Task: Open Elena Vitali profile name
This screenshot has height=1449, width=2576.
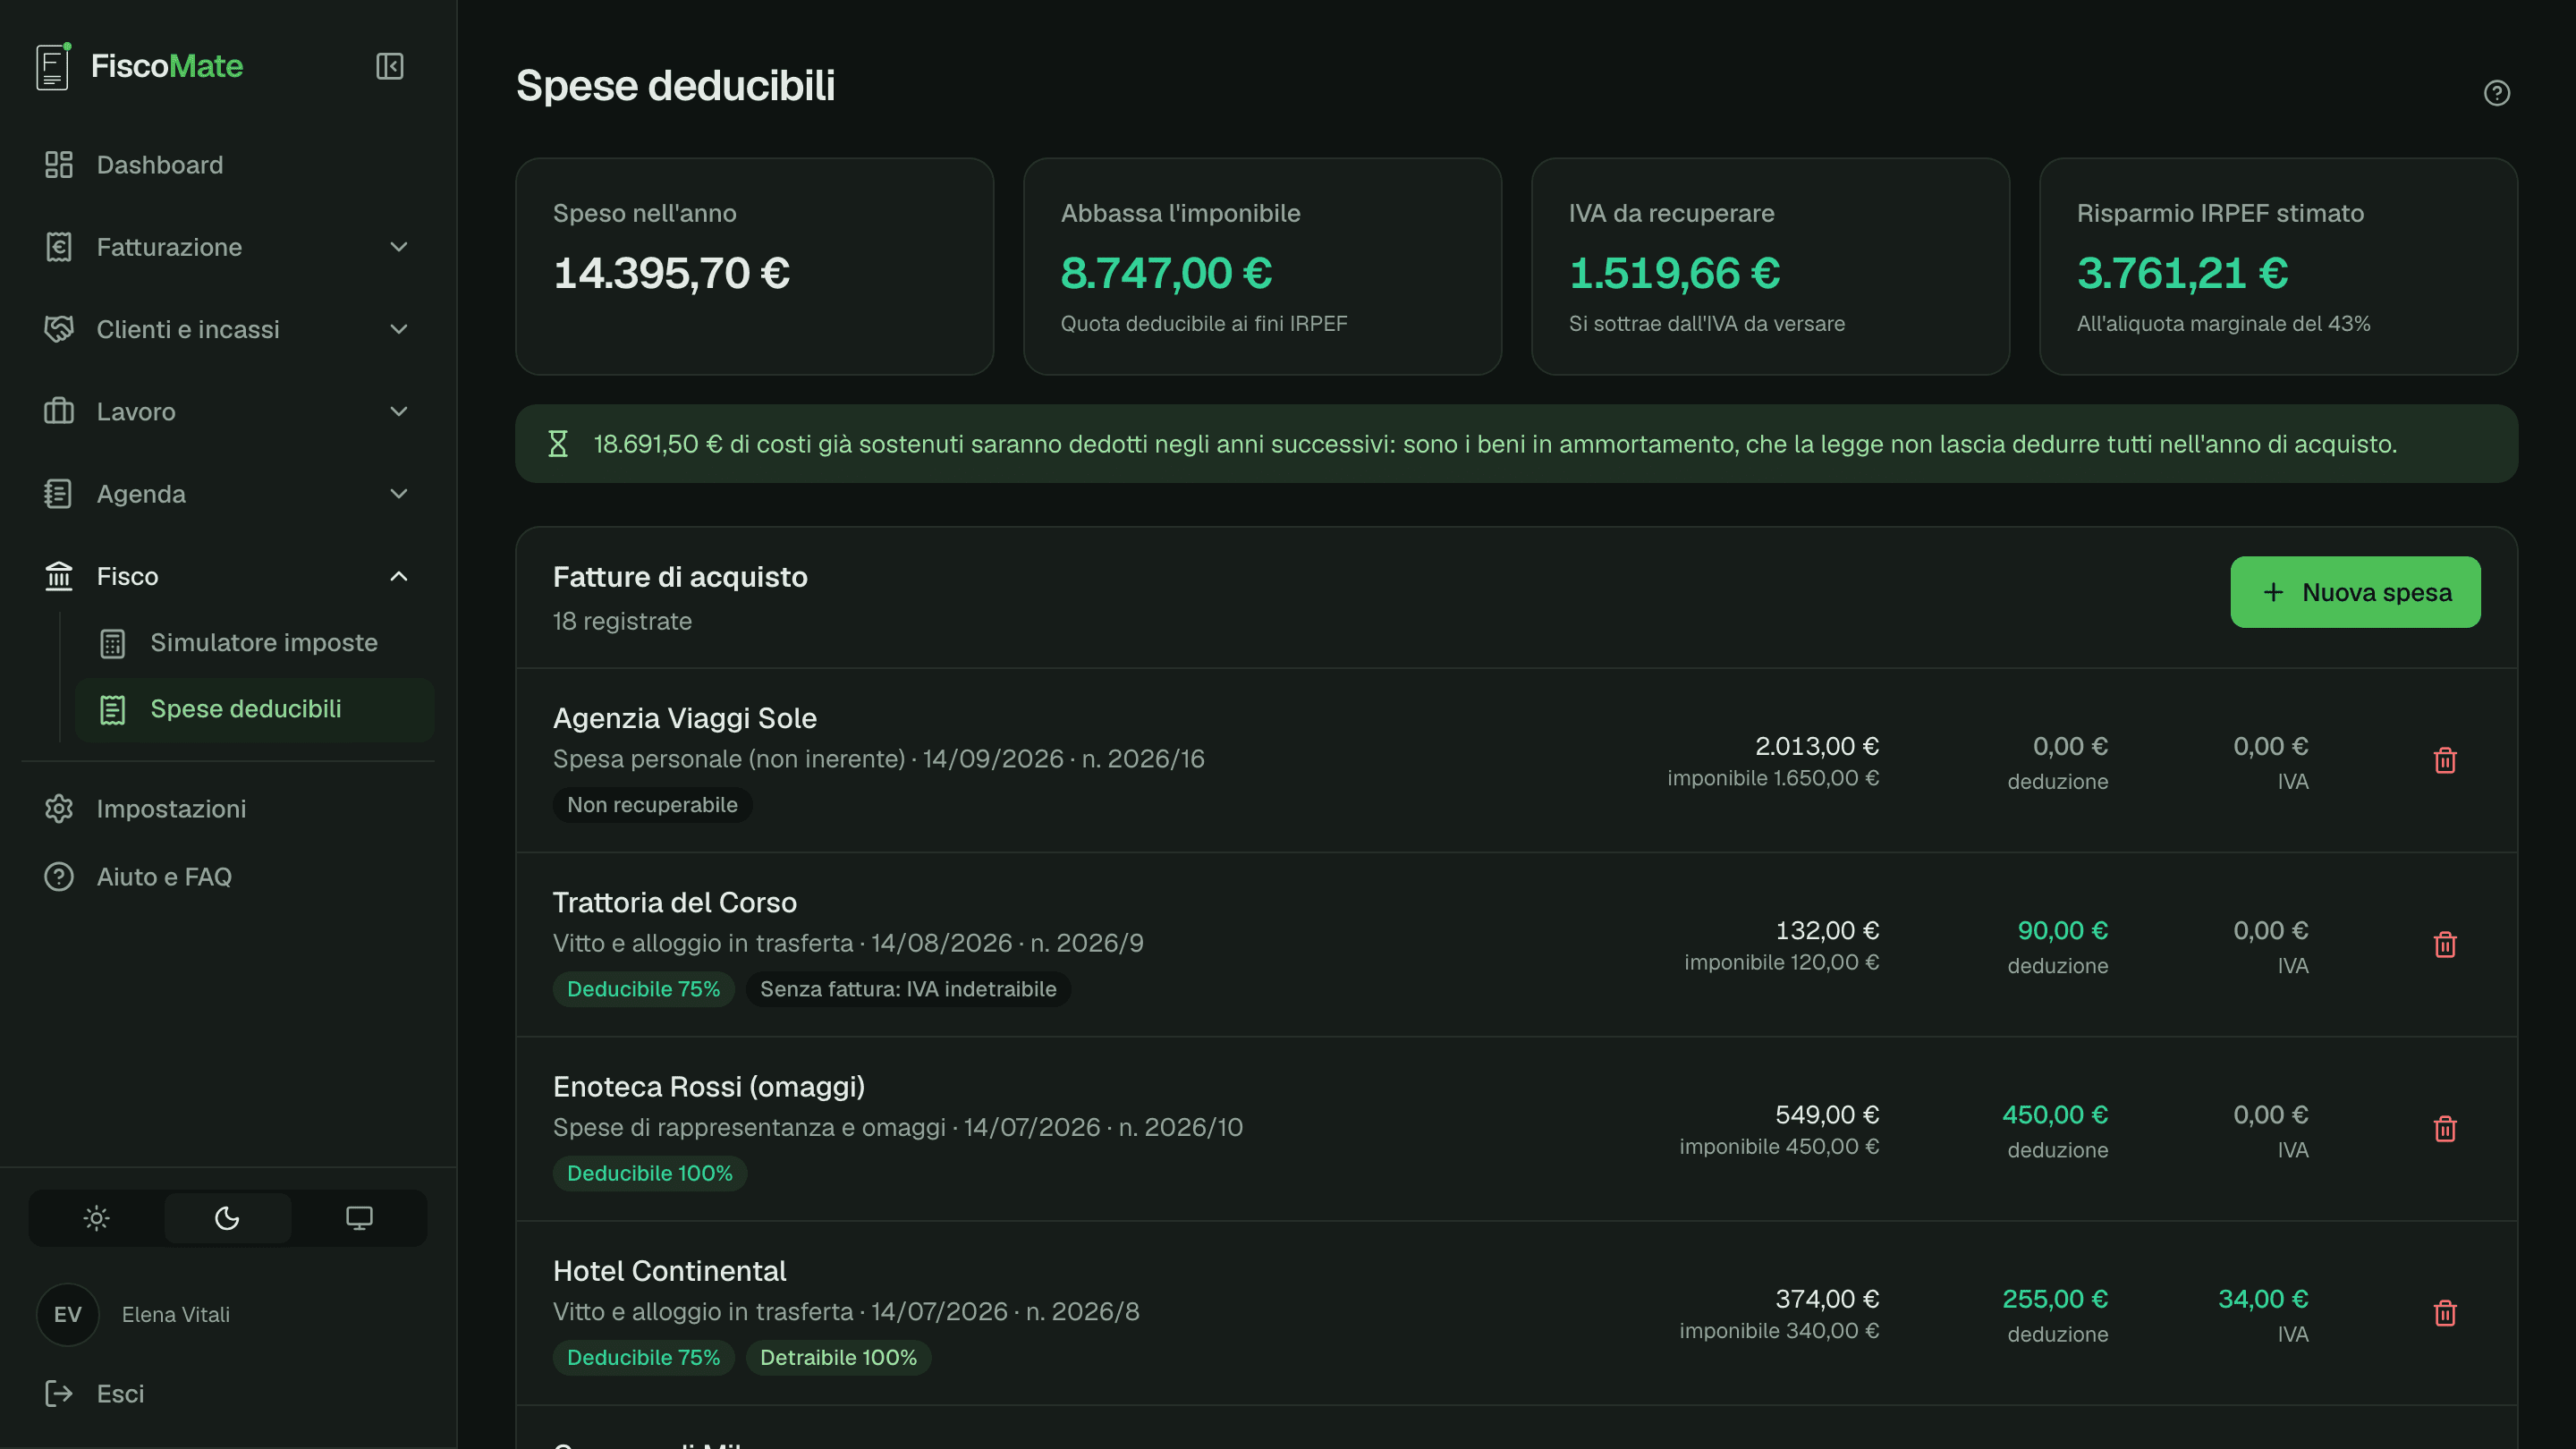Action: coord(176,1314)
